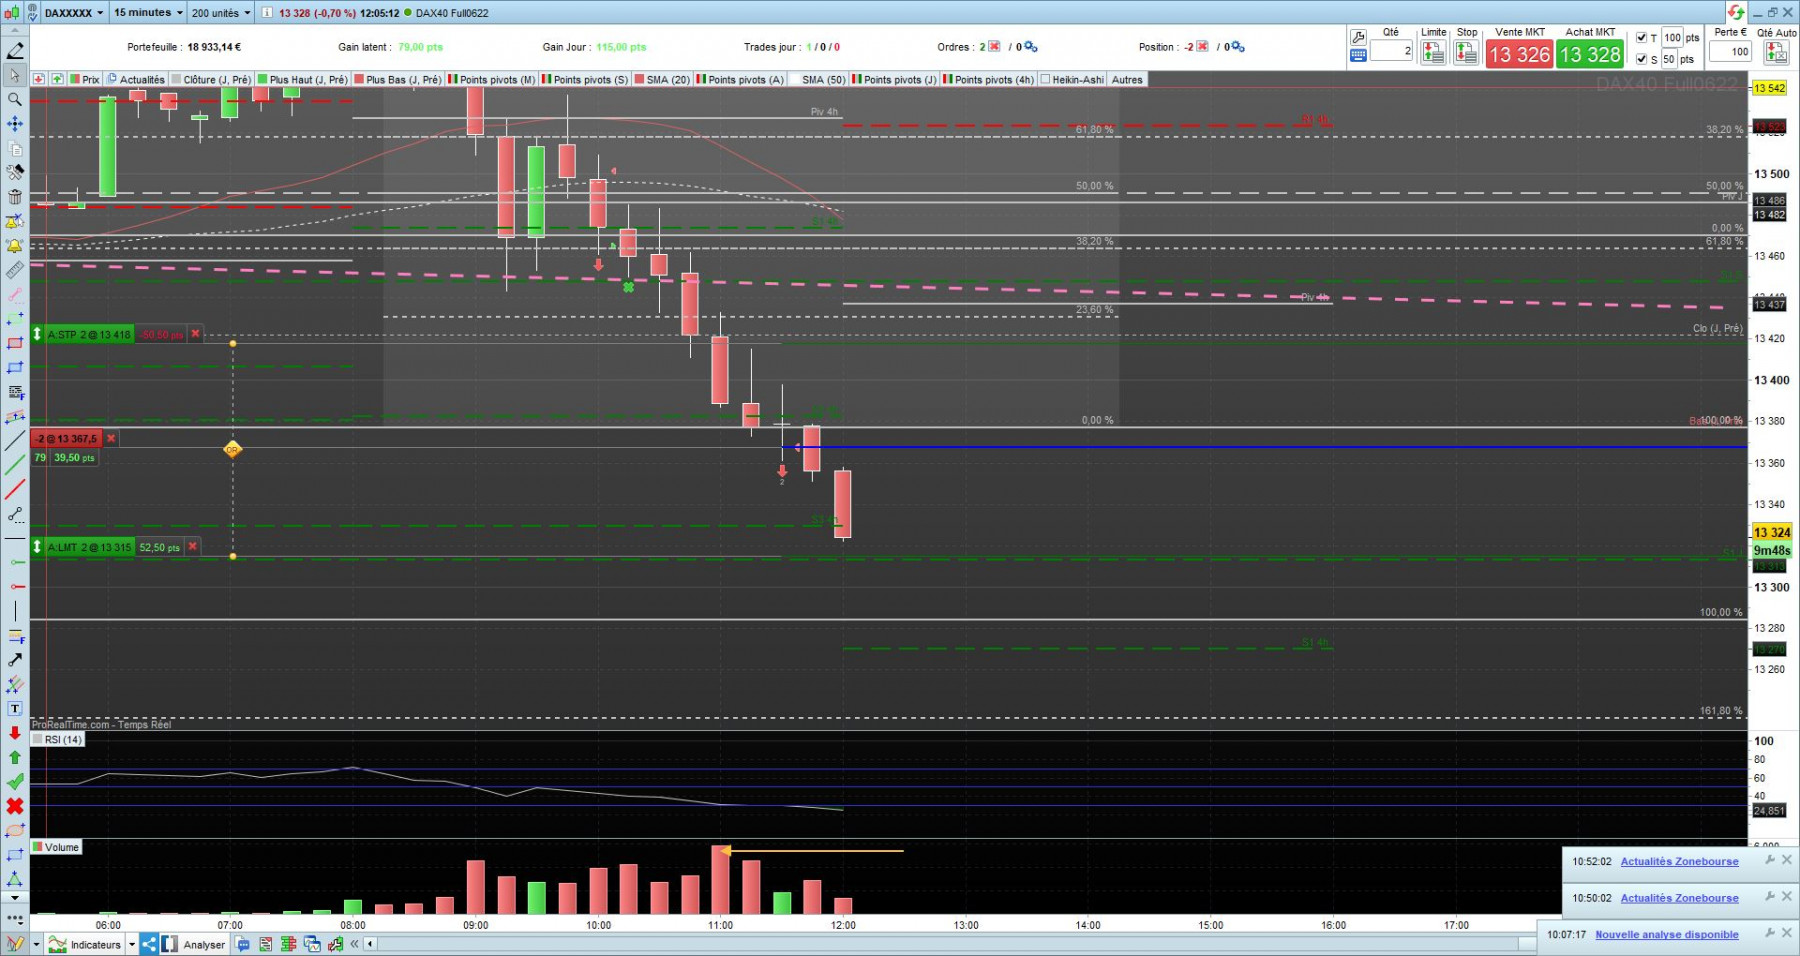Open trading settings wrench icon
Viewport: 1800px width, 956px height.
(x=1358, y=37)
